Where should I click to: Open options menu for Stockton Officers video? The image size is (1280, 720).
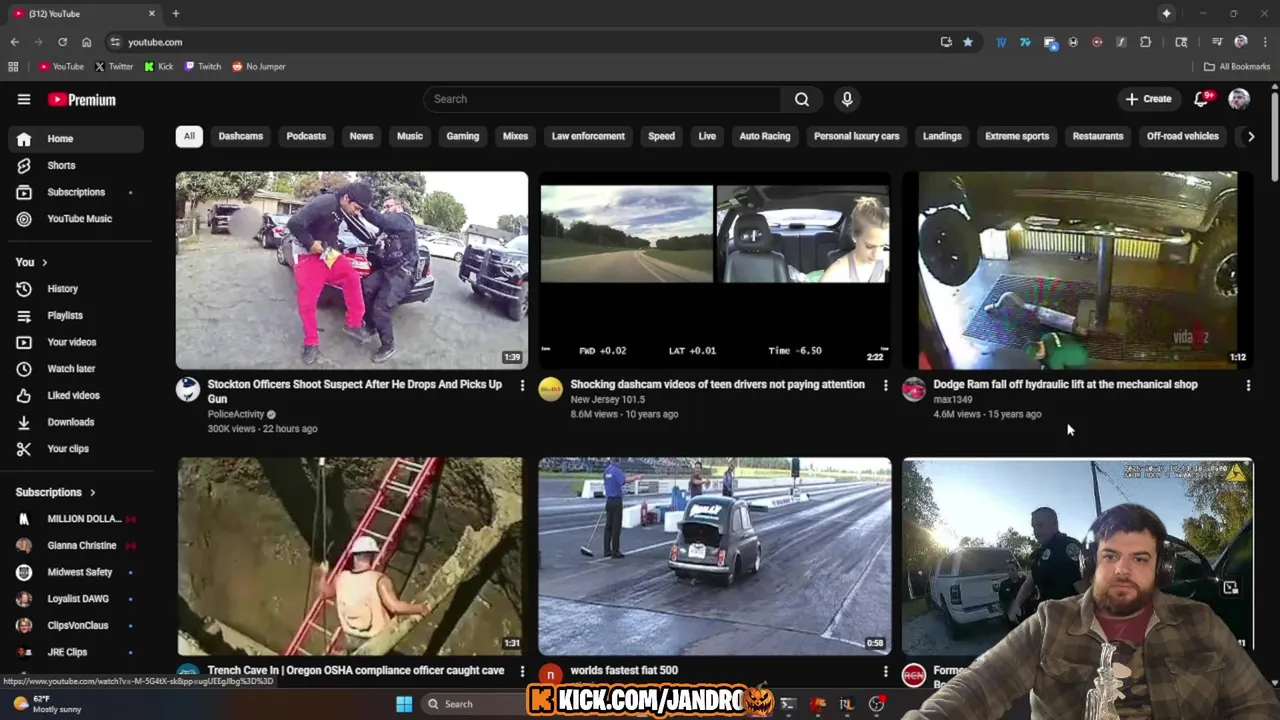tap(522, 385)
